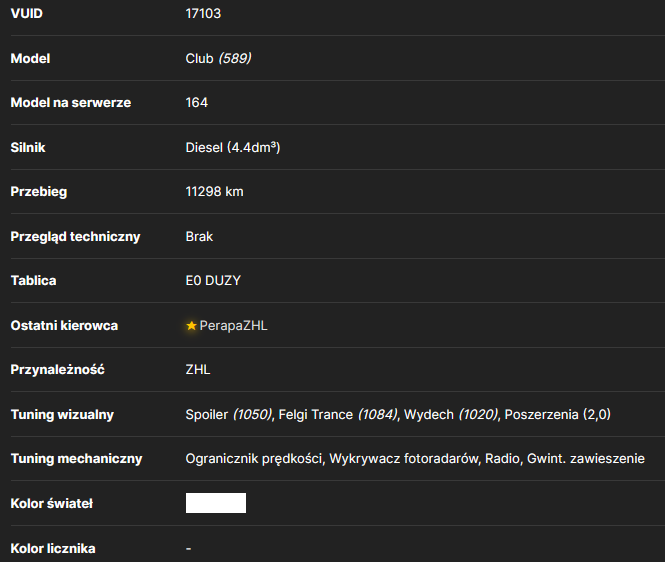Click the VUID label

coord(27,14)
